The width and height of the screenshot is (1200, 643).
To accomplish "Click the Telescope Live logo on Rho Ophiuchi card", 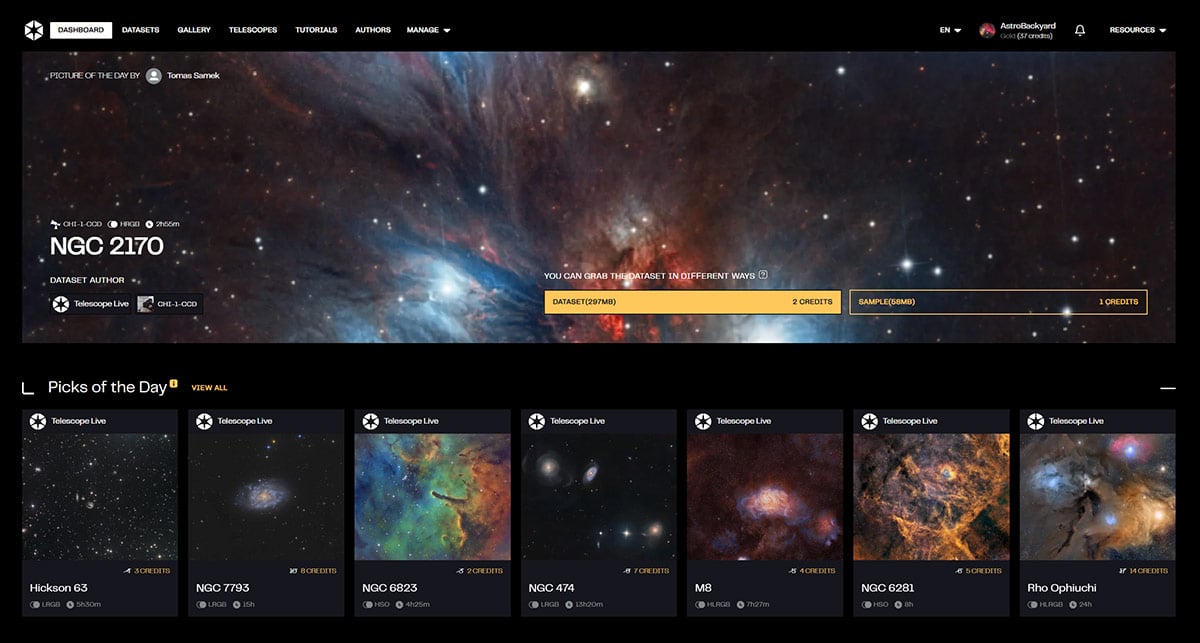I will (x=1036, y=421).
